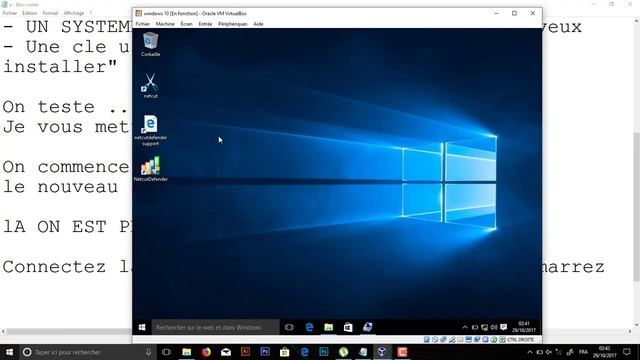Viewport: 640px width, 360px height.
Task: Click the VirtualBox hard disk status icon
Action: (x=427, y=340)
